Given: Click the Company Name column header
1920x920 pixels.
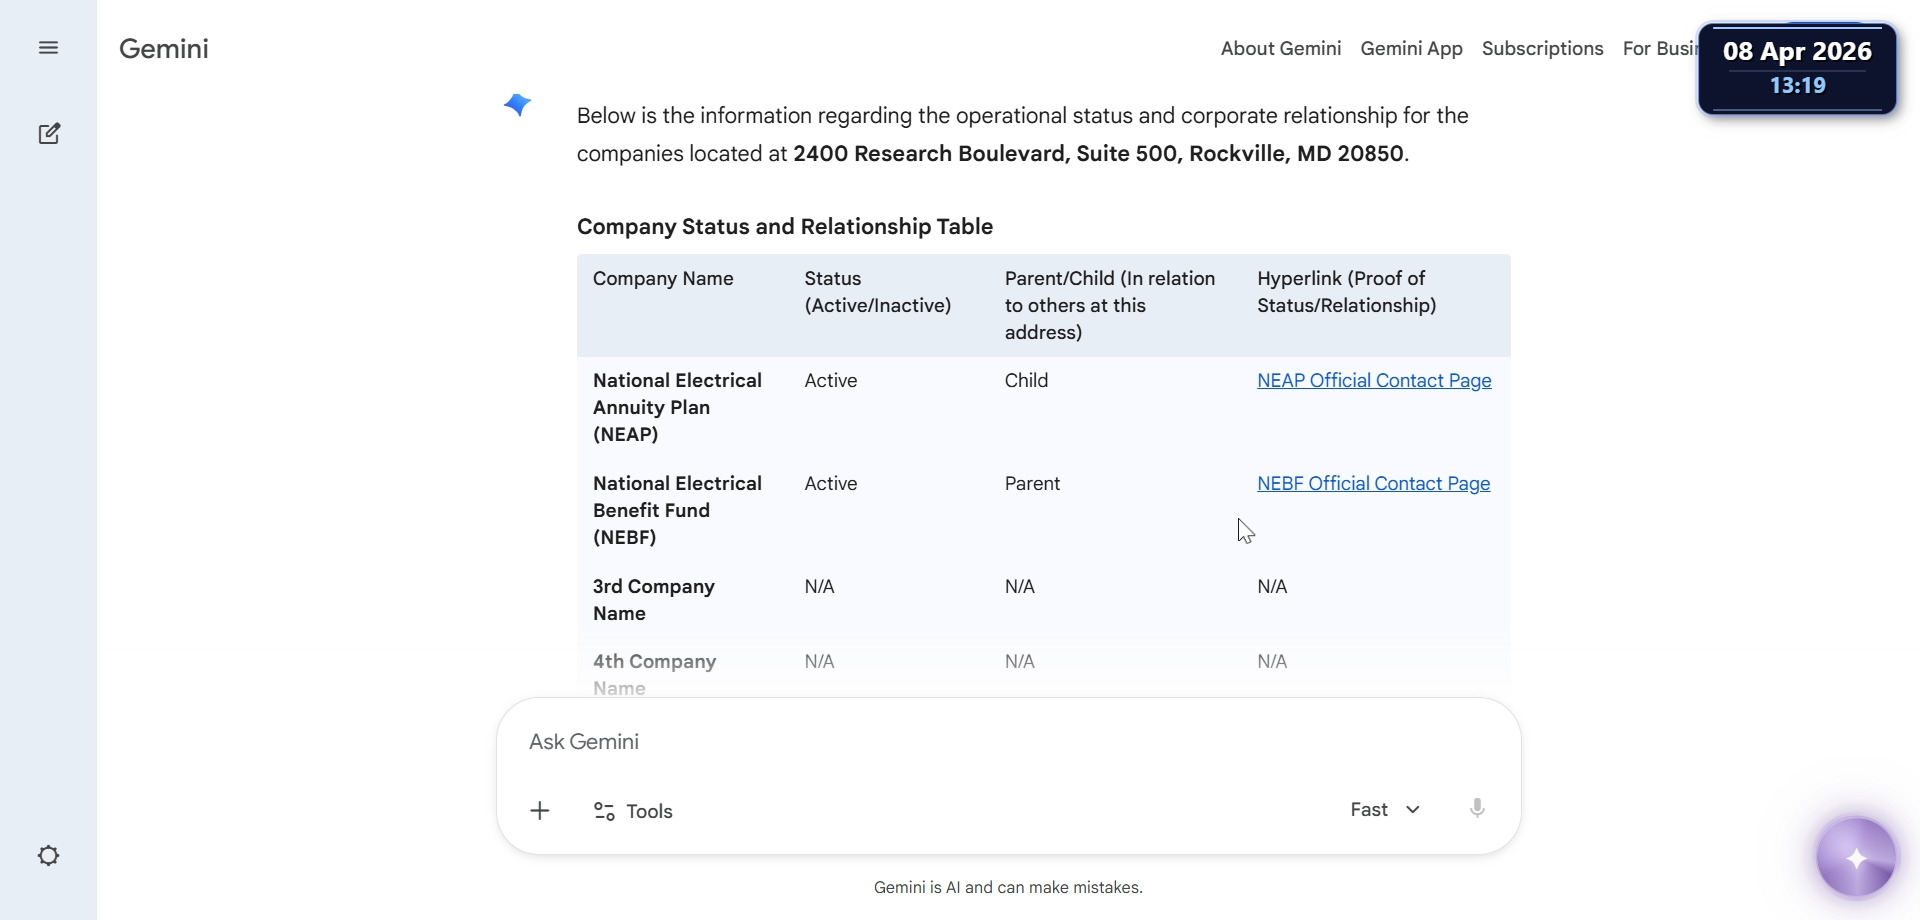Looking at the screenshot, I should (663, 279).
